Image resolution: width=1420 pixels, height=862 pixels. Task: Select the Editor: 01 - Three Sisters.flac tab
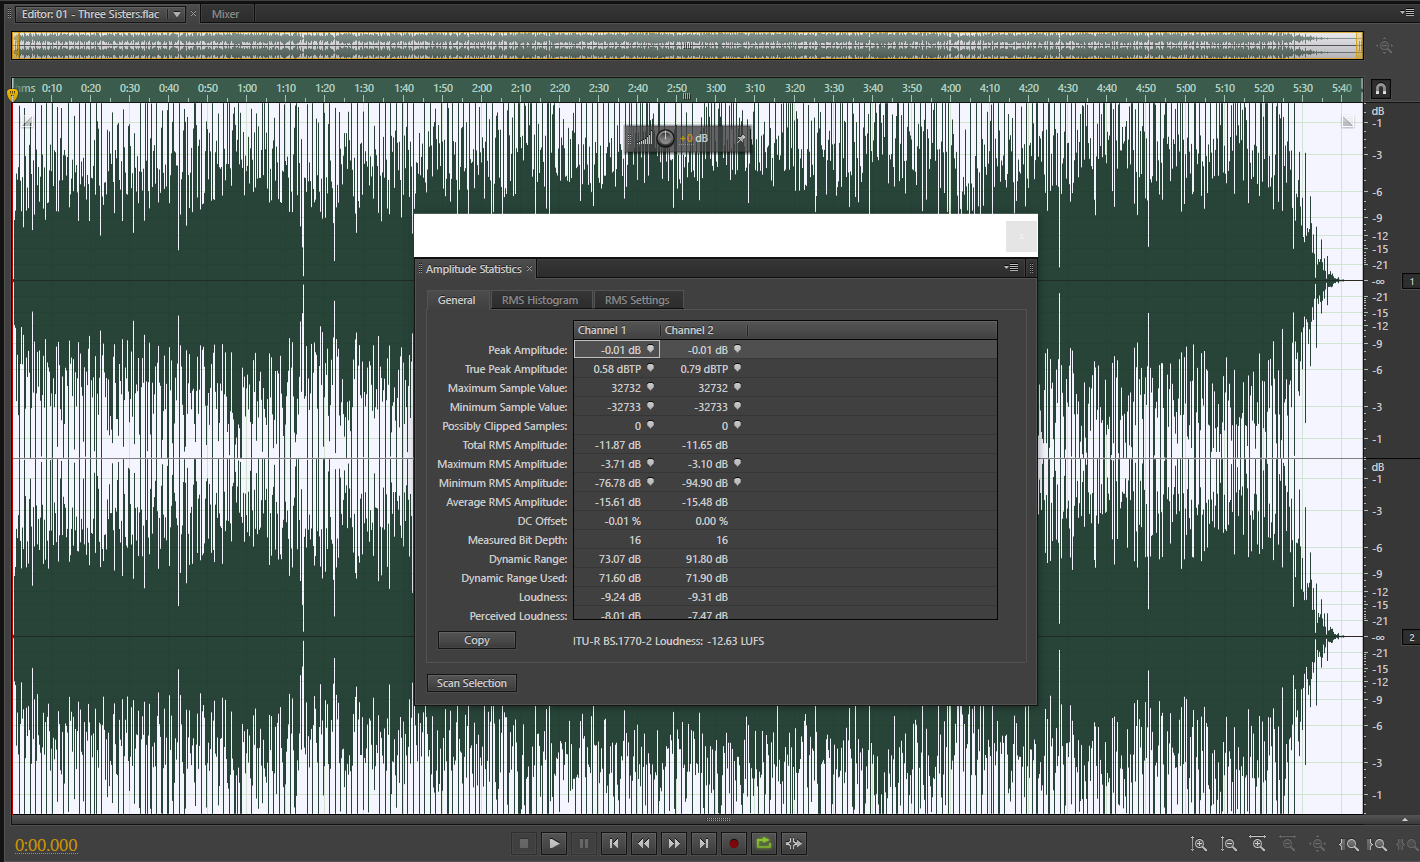coord(90,14)
